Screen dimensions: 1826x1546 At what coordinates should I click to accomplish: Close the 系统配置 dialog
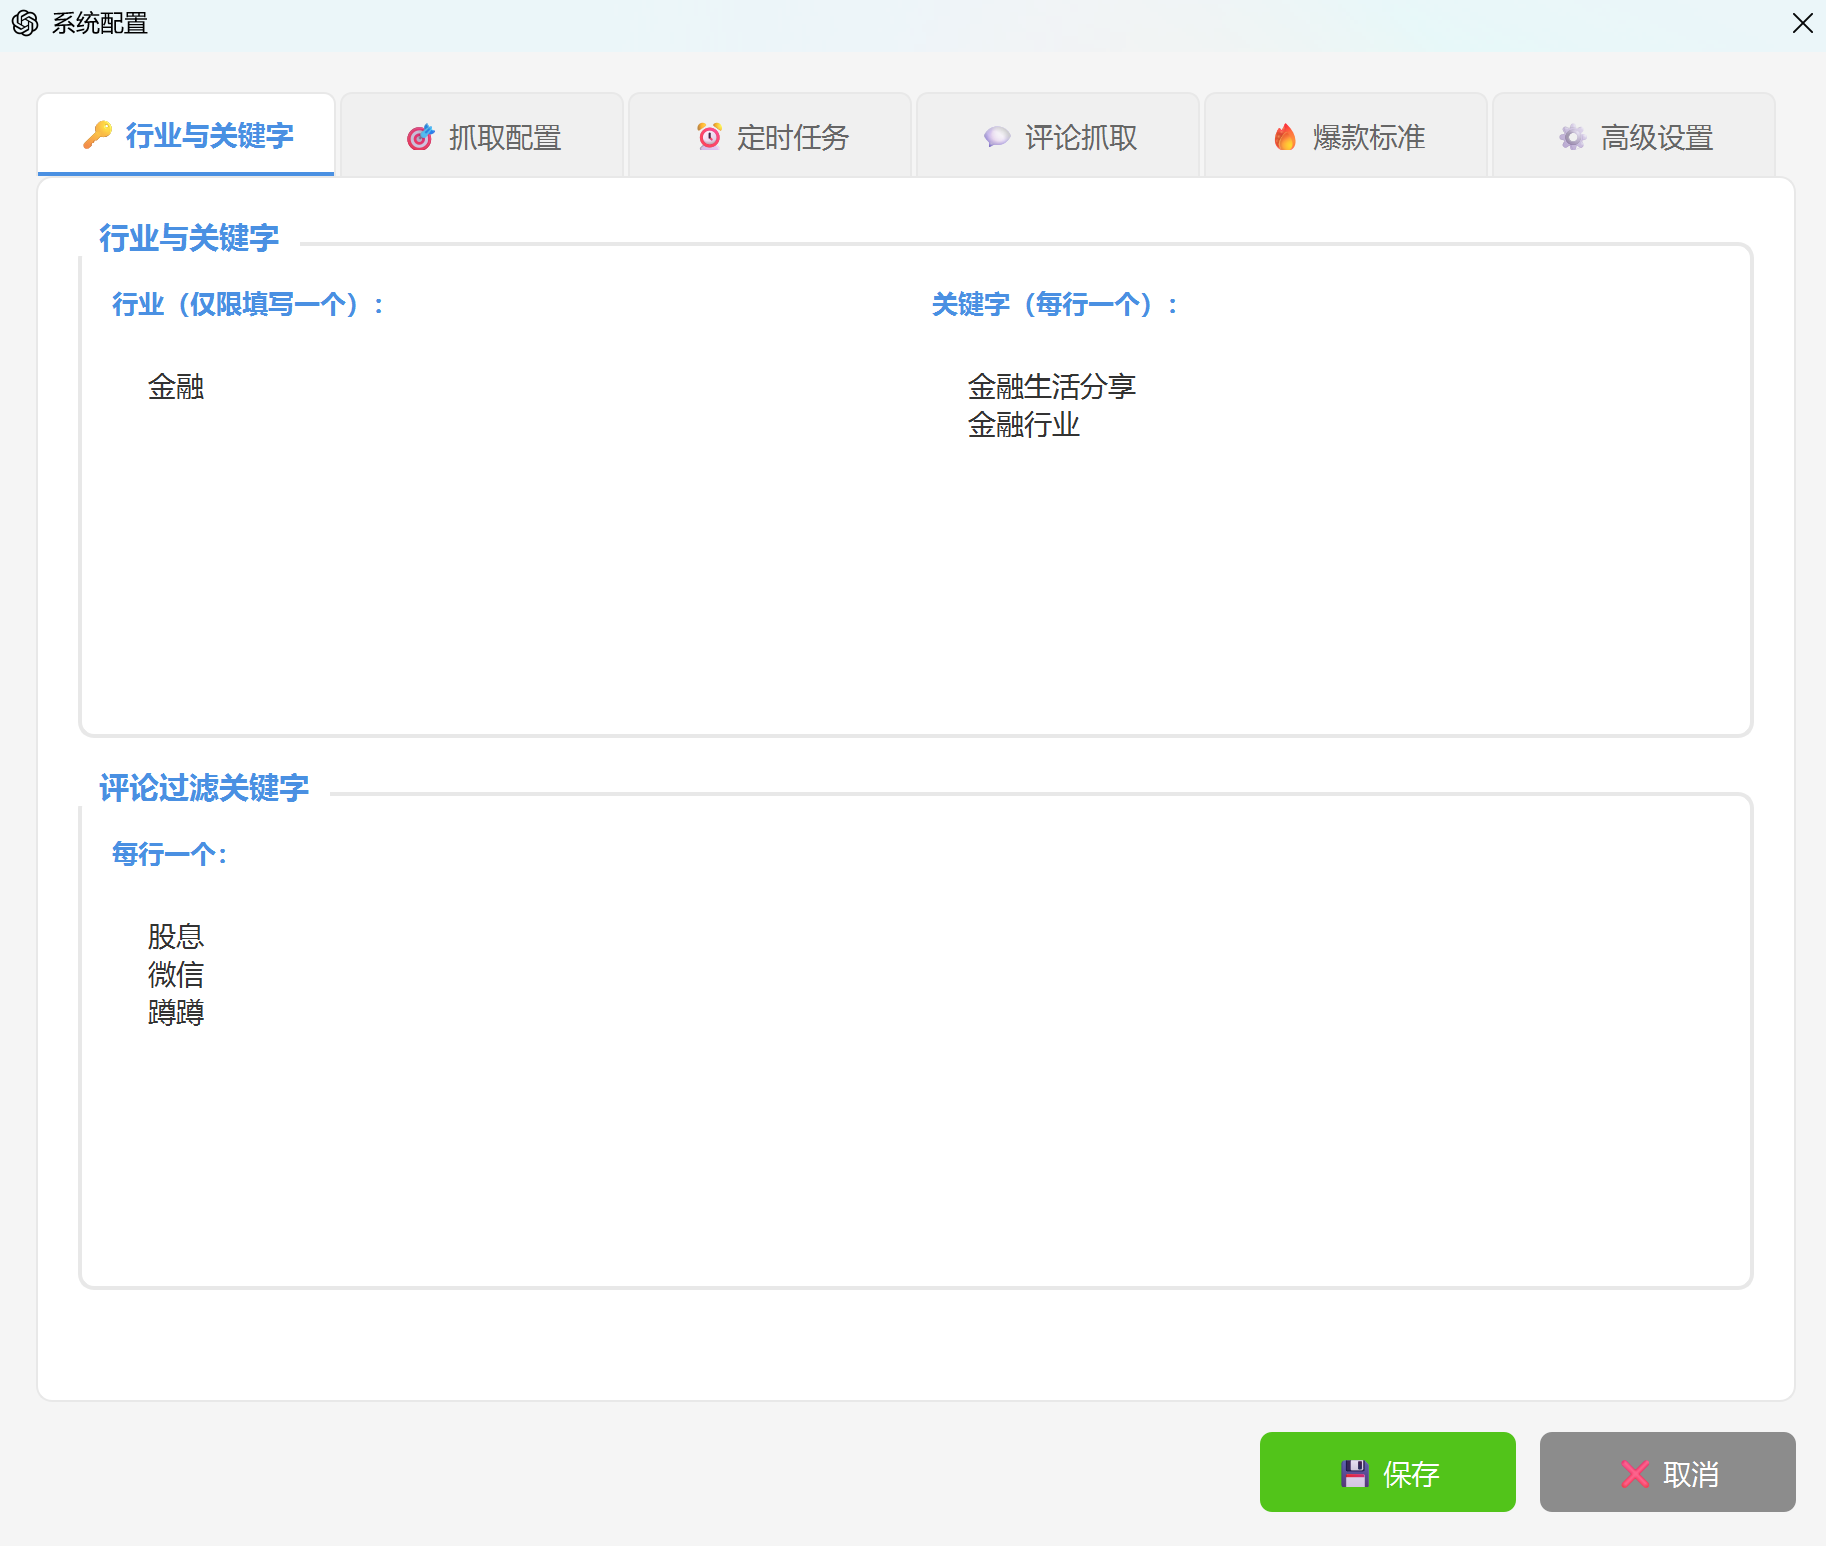(x=1802, y=22)
